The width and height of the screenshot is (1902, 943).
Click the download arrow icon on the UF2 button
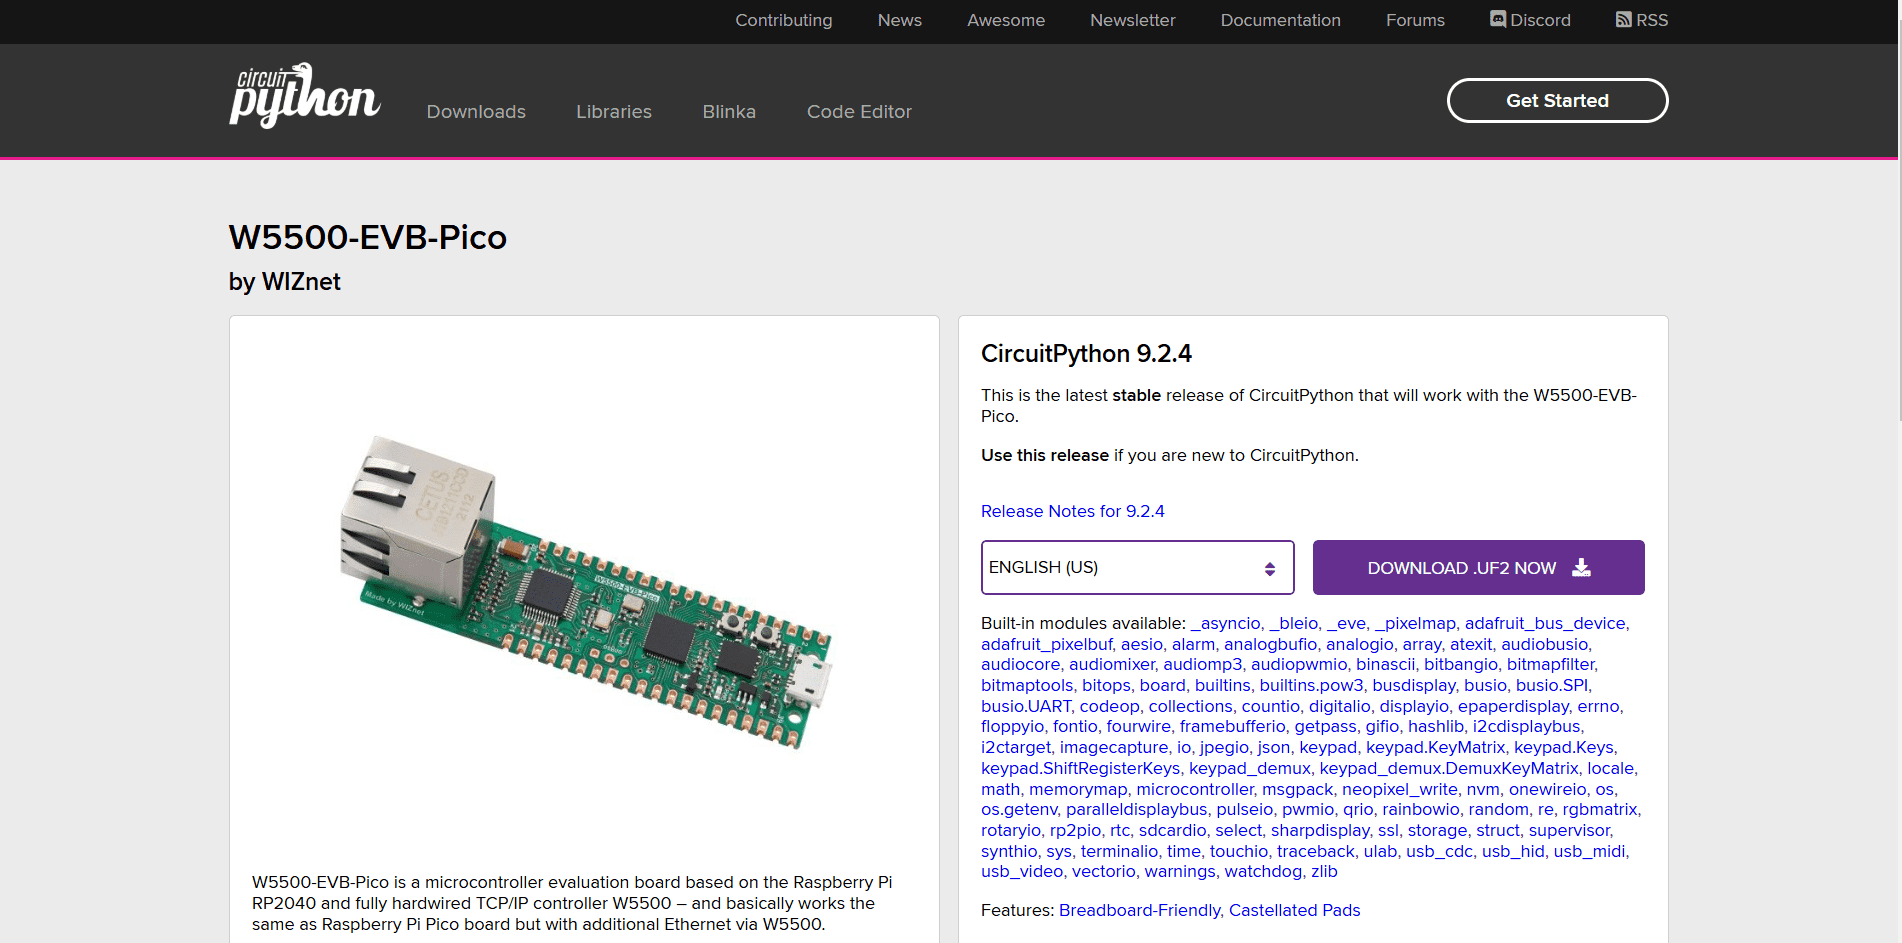point(1581,568)
